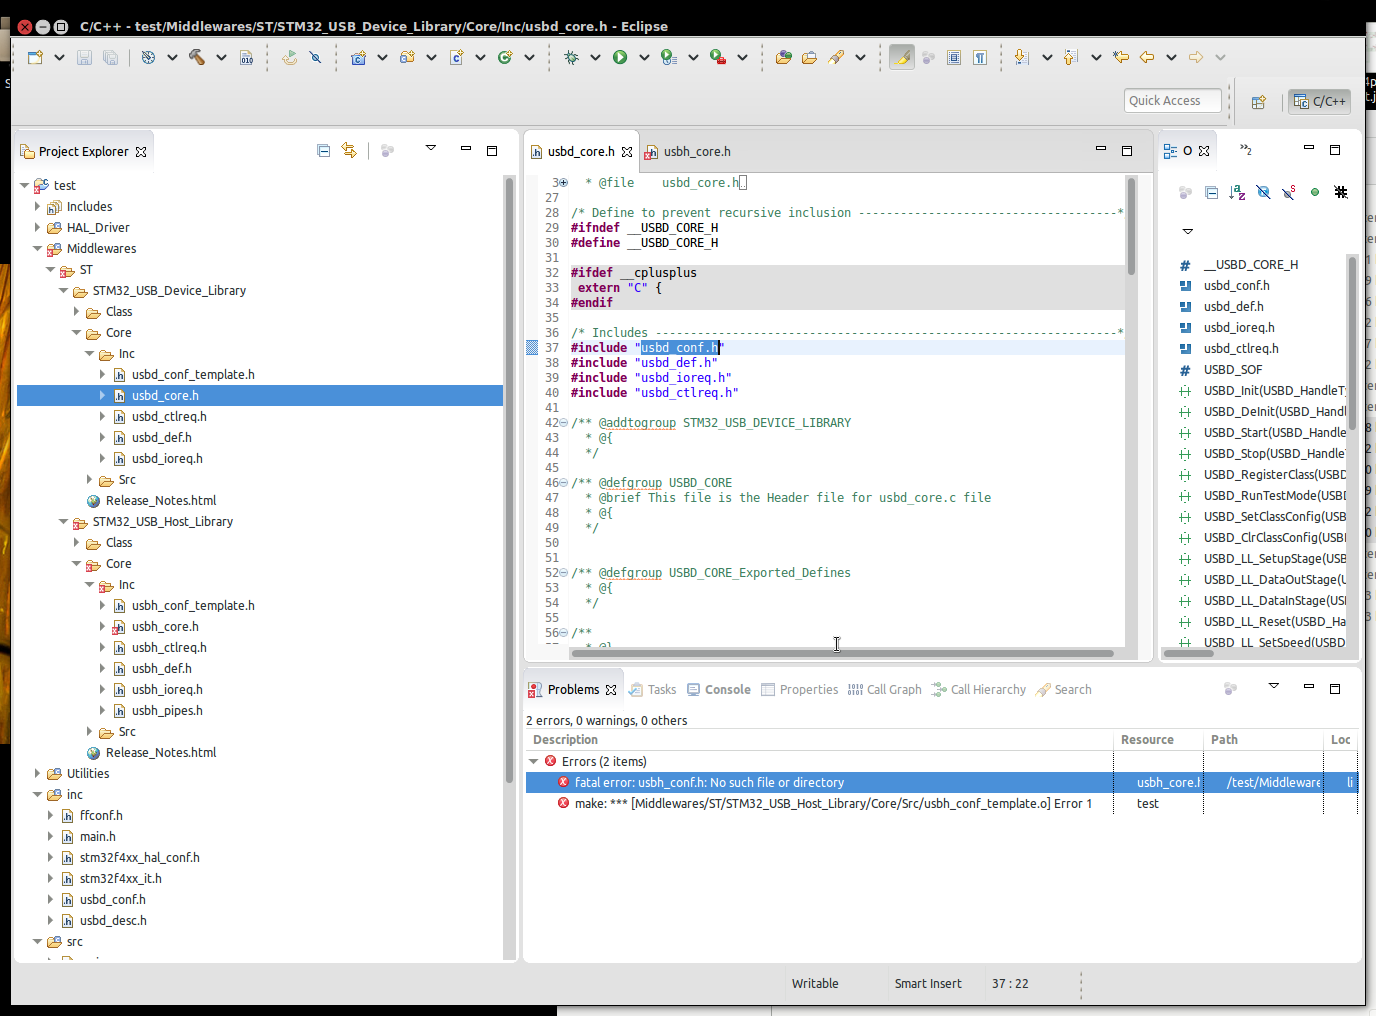Expand the Utilities folder node
The image size is (1376, 1016).
coord(38,774)
